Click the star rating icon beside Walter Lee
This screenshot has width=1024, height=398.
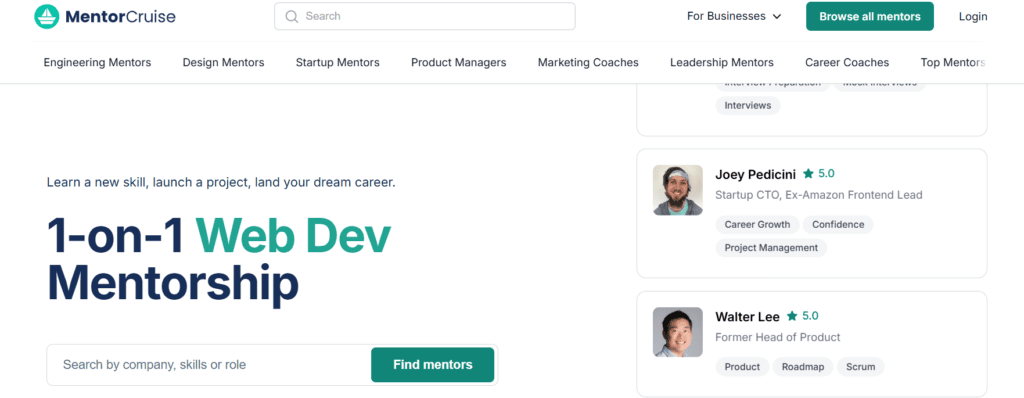point(792,316)
